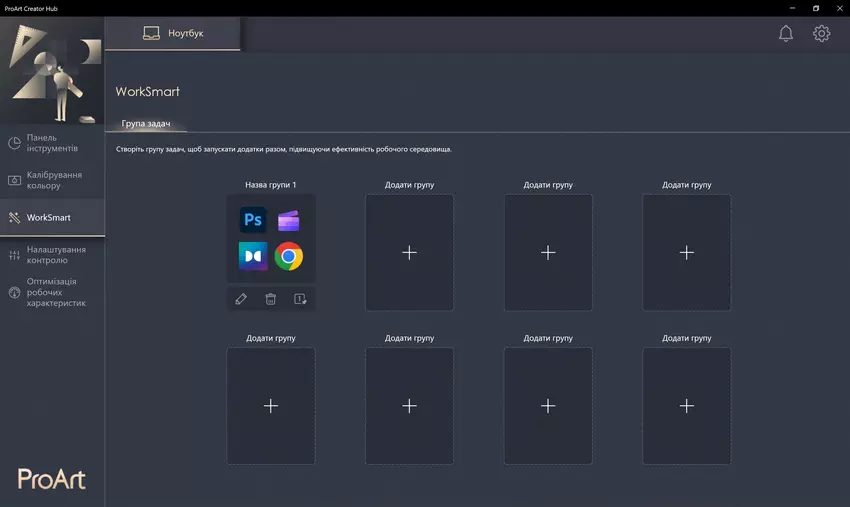This screenshot has width=850, height=507.
Task: Open Калібрування кольору in the sidebar
Action: point(52,180)
